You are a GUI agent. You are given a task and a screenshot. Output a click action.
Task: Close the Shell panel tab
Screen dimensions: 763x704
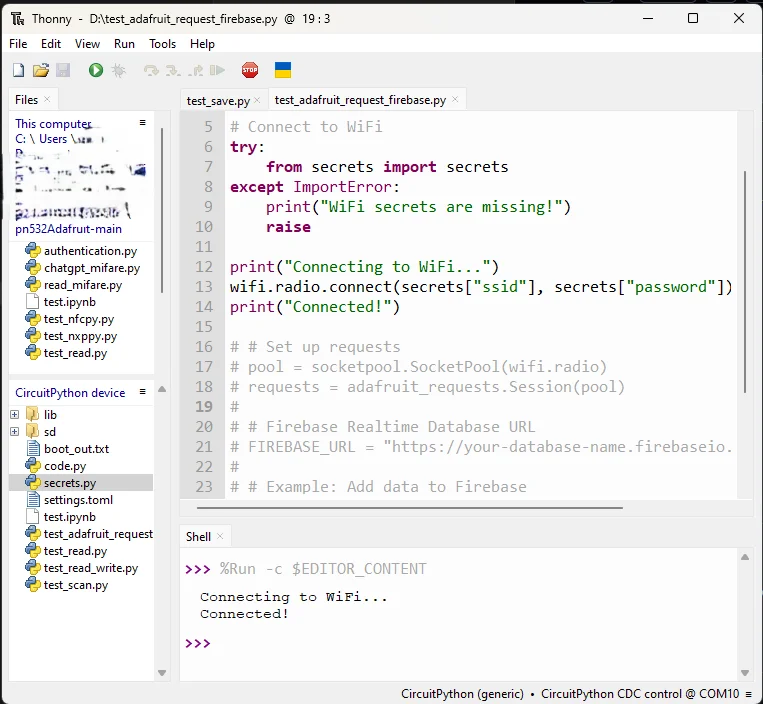pyautogui.click(x=220, y=536)
